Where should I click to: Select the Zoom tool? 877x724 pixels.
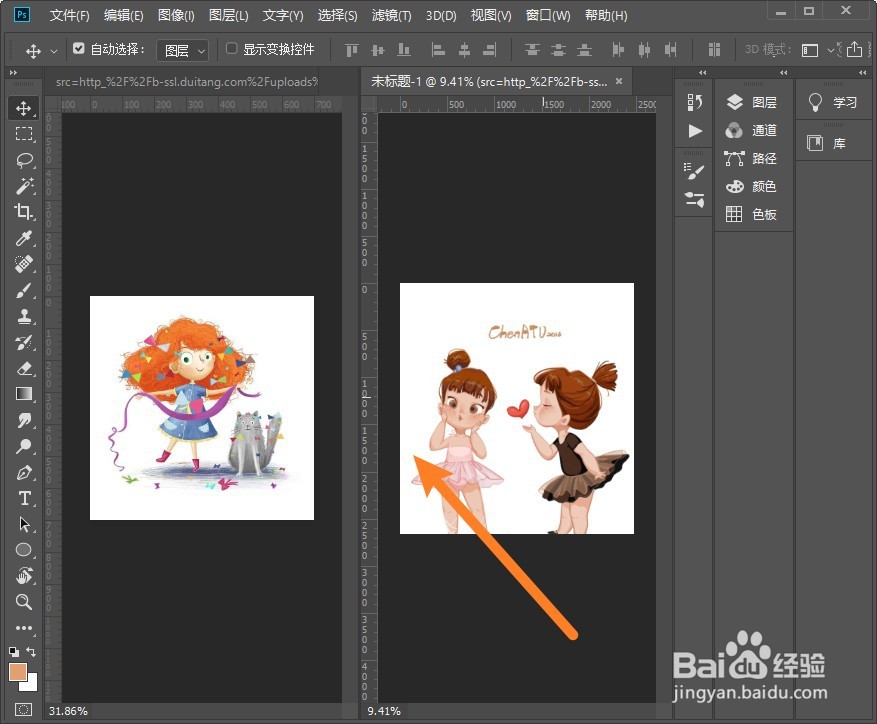coord(23,602)
